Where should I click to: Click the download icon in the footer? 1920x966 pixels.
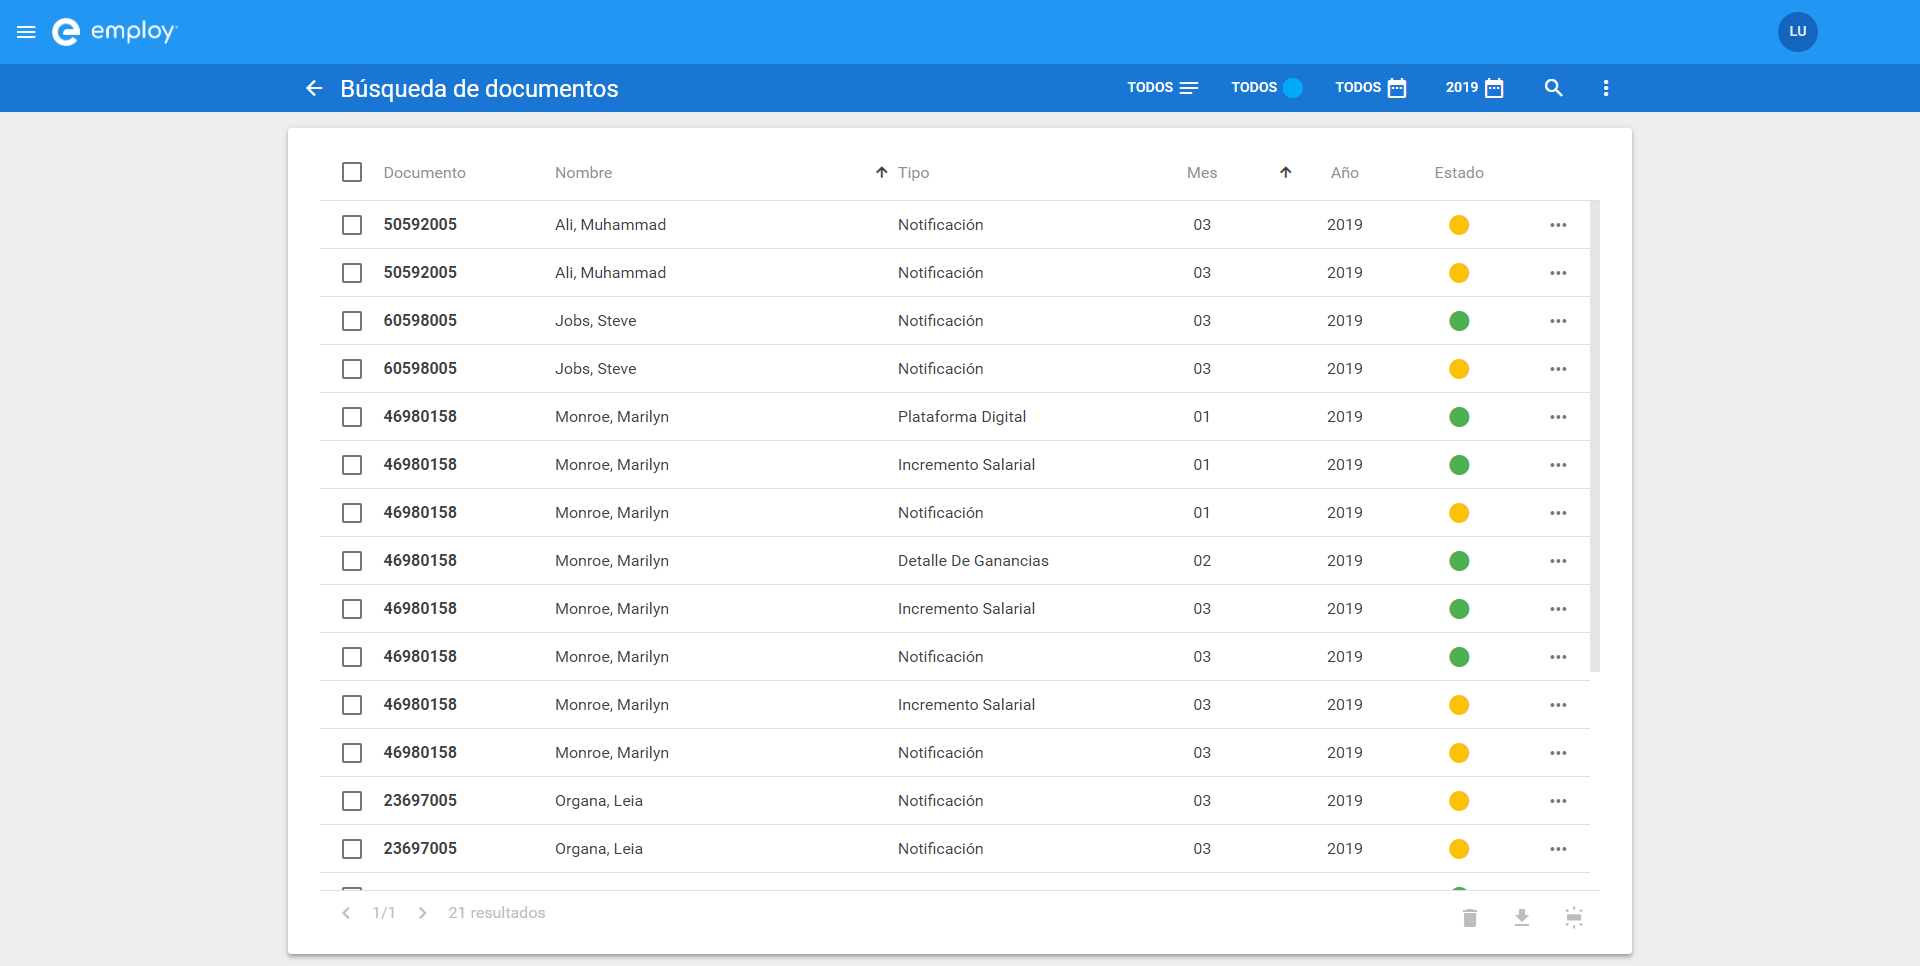pos(1522,917)
